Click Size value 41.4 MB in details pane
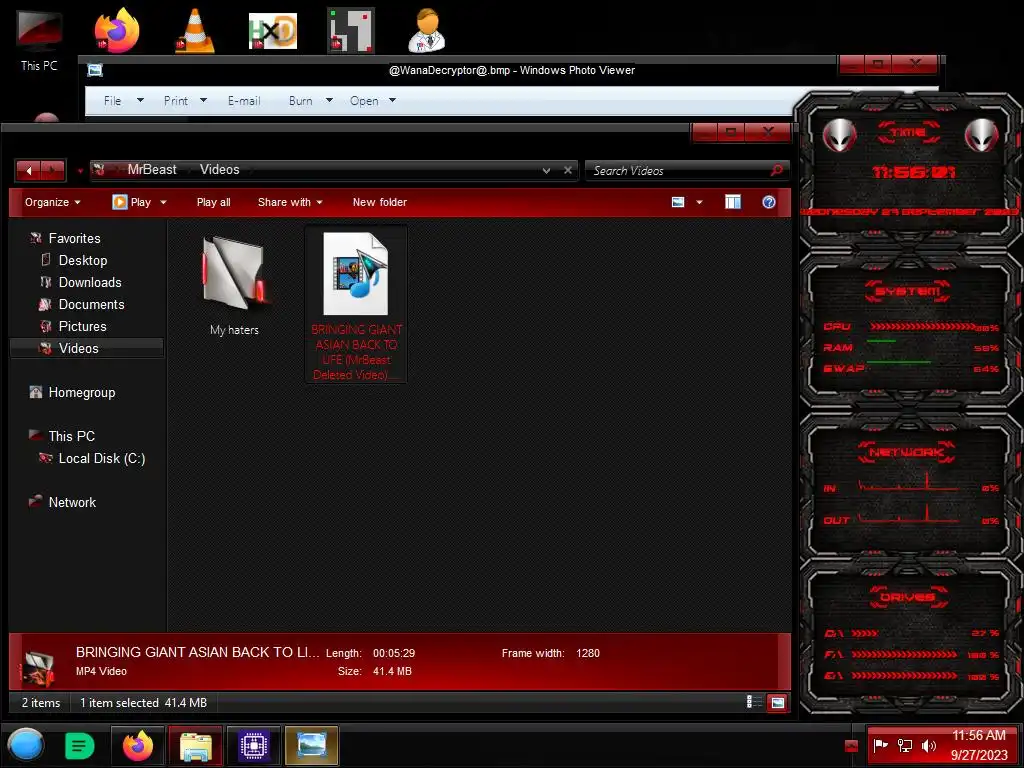 [392, 671]
